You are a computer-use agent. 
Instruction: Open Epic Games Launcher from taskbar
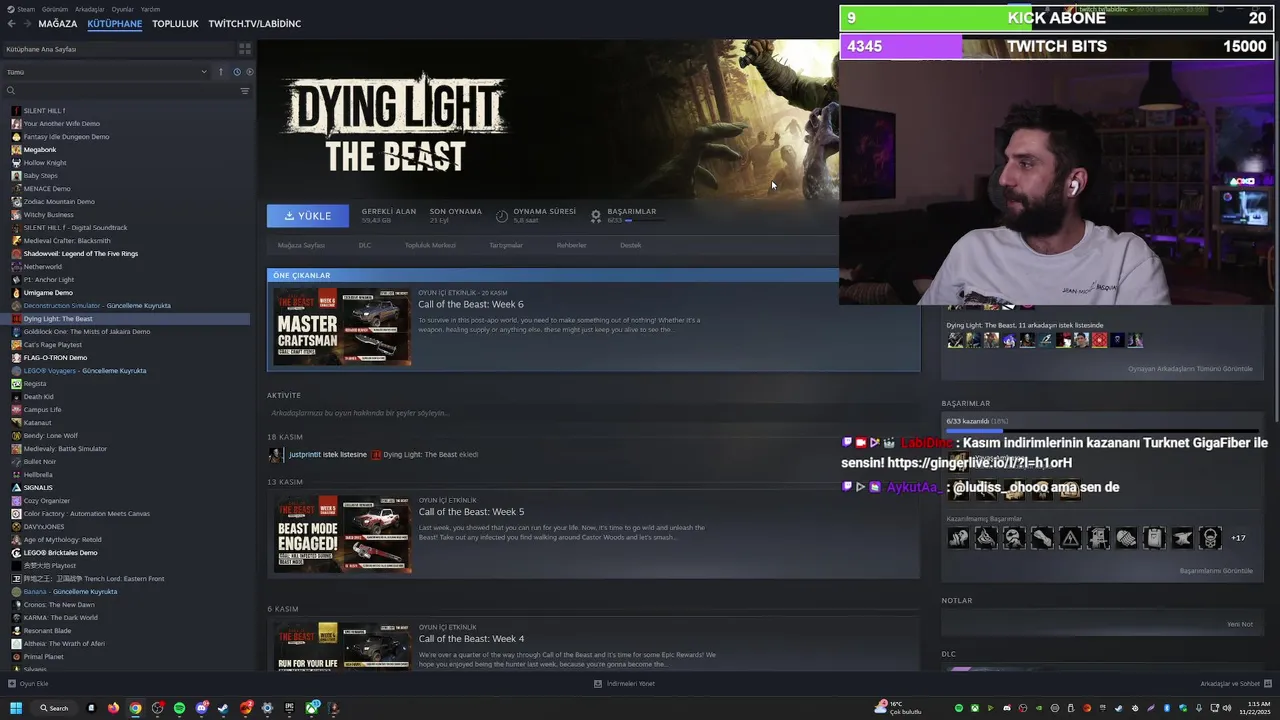click(290, 708)
